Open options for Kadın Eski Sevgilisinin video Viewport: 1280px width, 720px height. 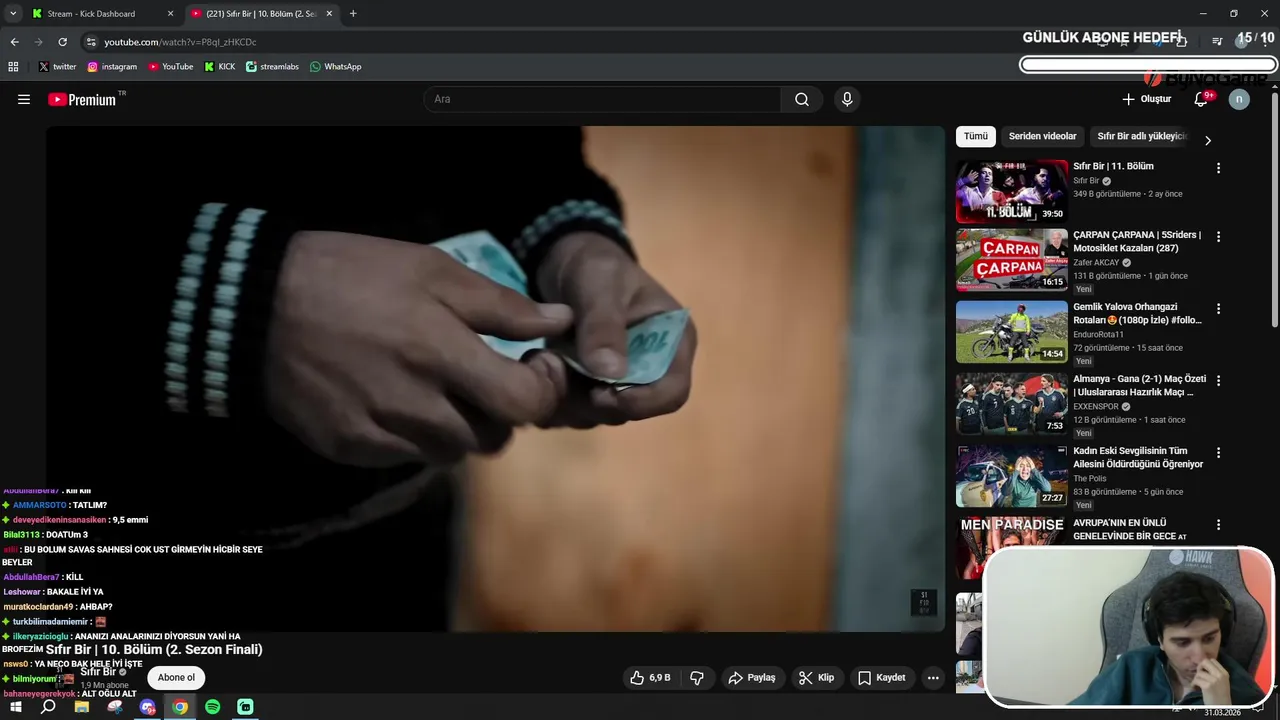[1218, 453]
